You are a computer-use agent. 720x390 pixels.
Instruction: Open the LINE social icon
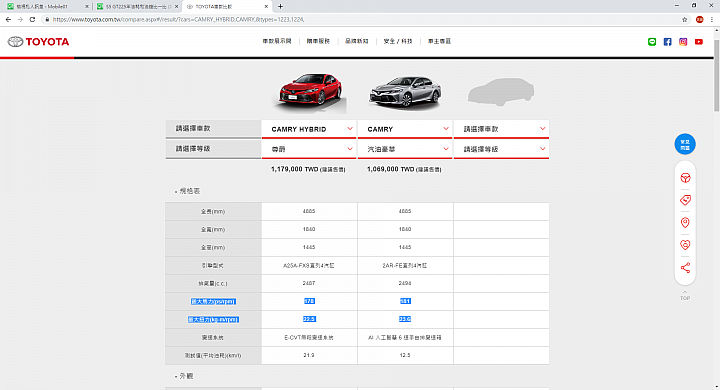pos(652,42)
